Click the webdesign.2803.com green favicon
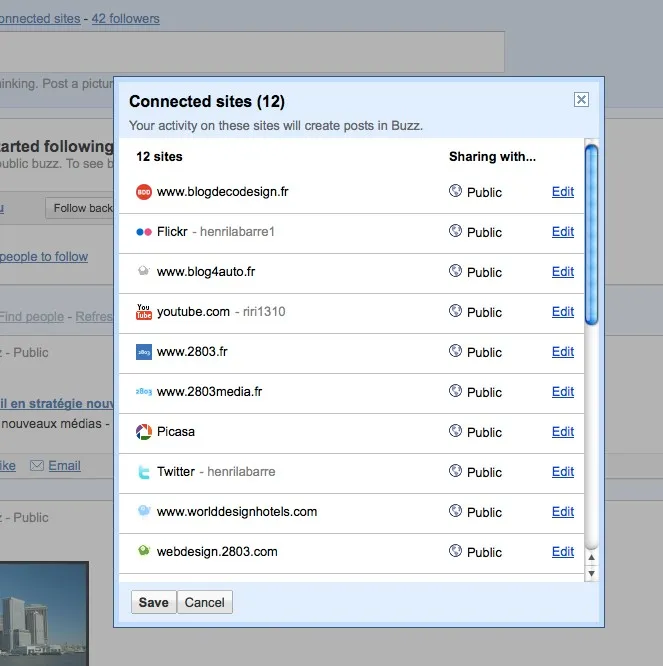 144,551
